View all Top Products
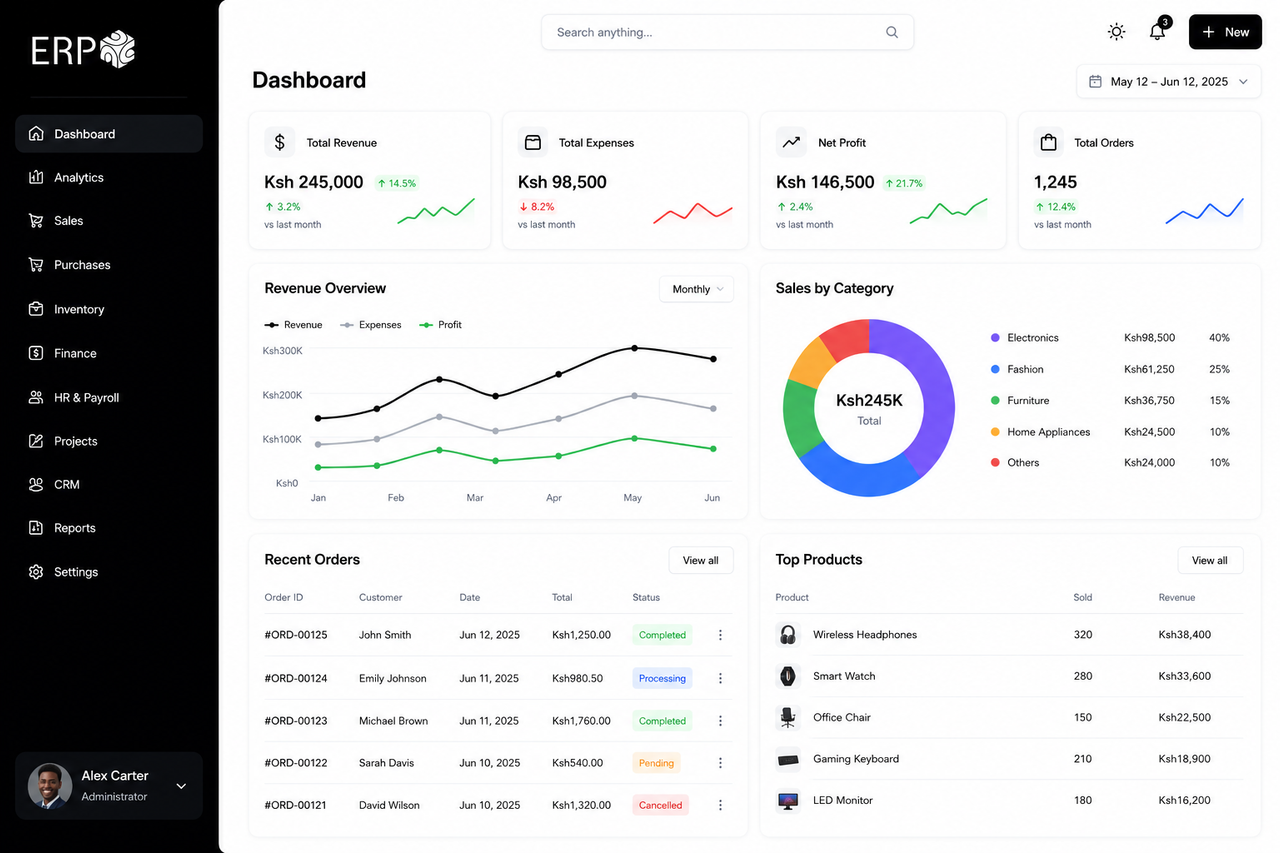 point(1210,560)
